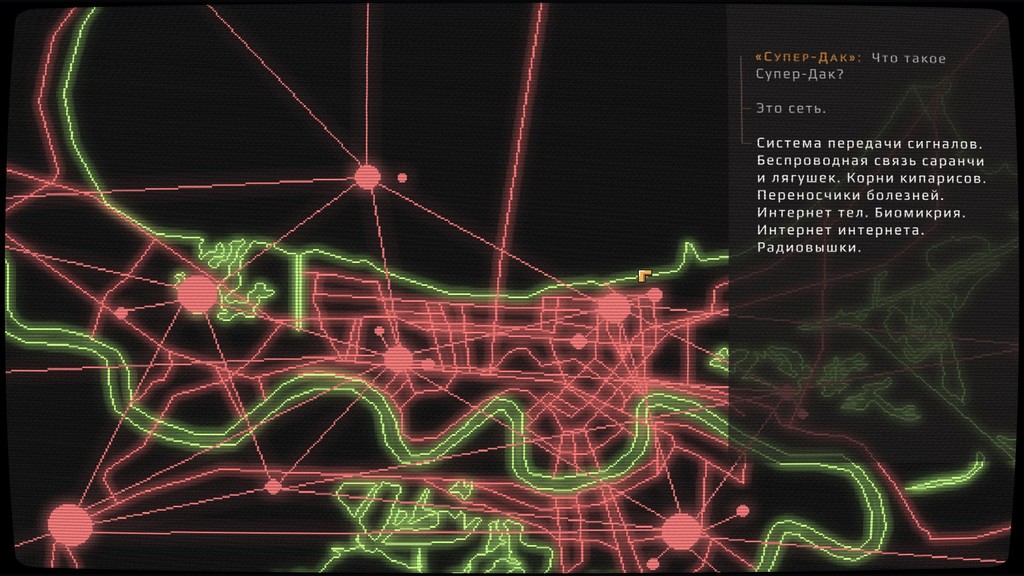Image resolution: width=1024 pixels, height=576 pixels.
Task: Click the «Супер-Дак?» line of the question
Action: click(800, 74)
